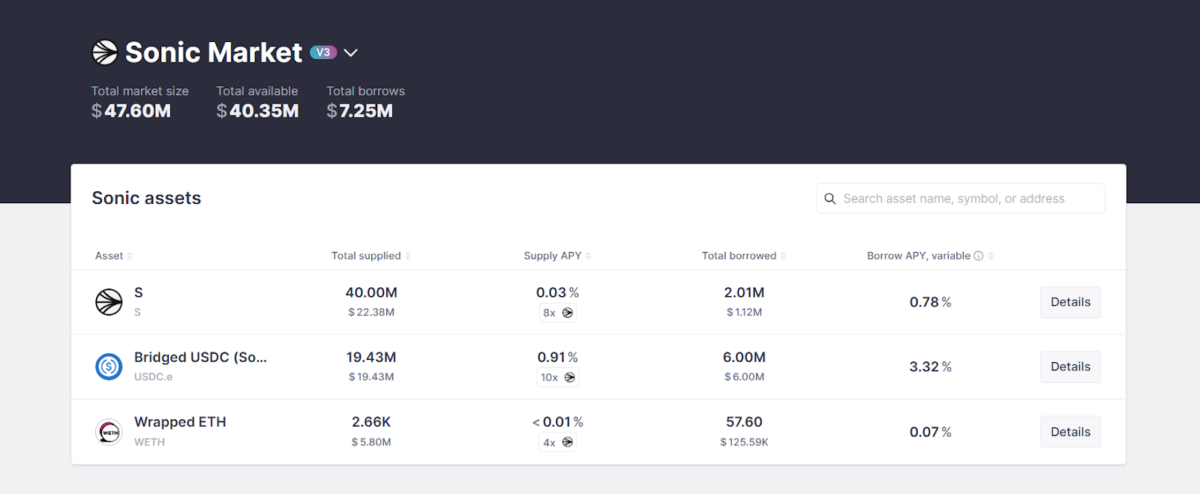
Task: Click the S token icon
Action: pyautogui.click(x=109, y=302)
